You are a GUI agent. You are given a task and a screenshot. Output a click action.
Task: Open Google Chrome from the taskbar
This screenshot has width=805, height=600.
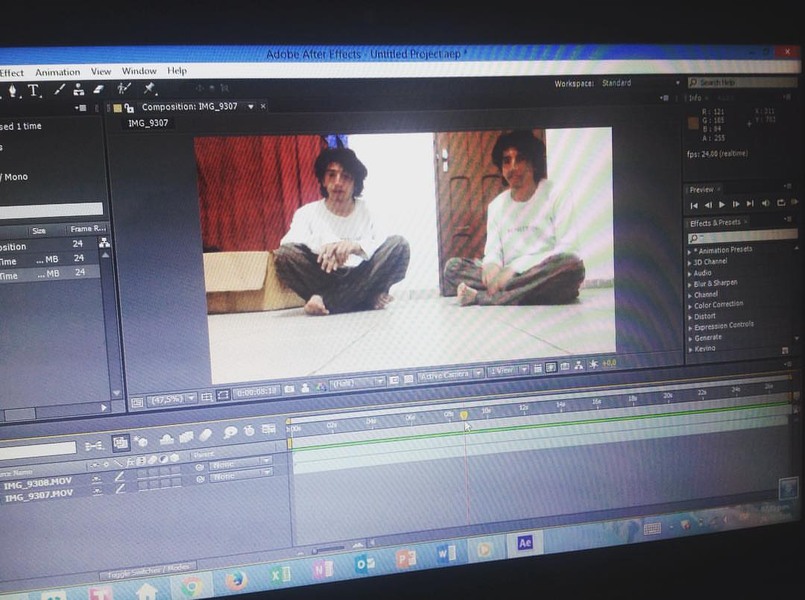point(191,586)
